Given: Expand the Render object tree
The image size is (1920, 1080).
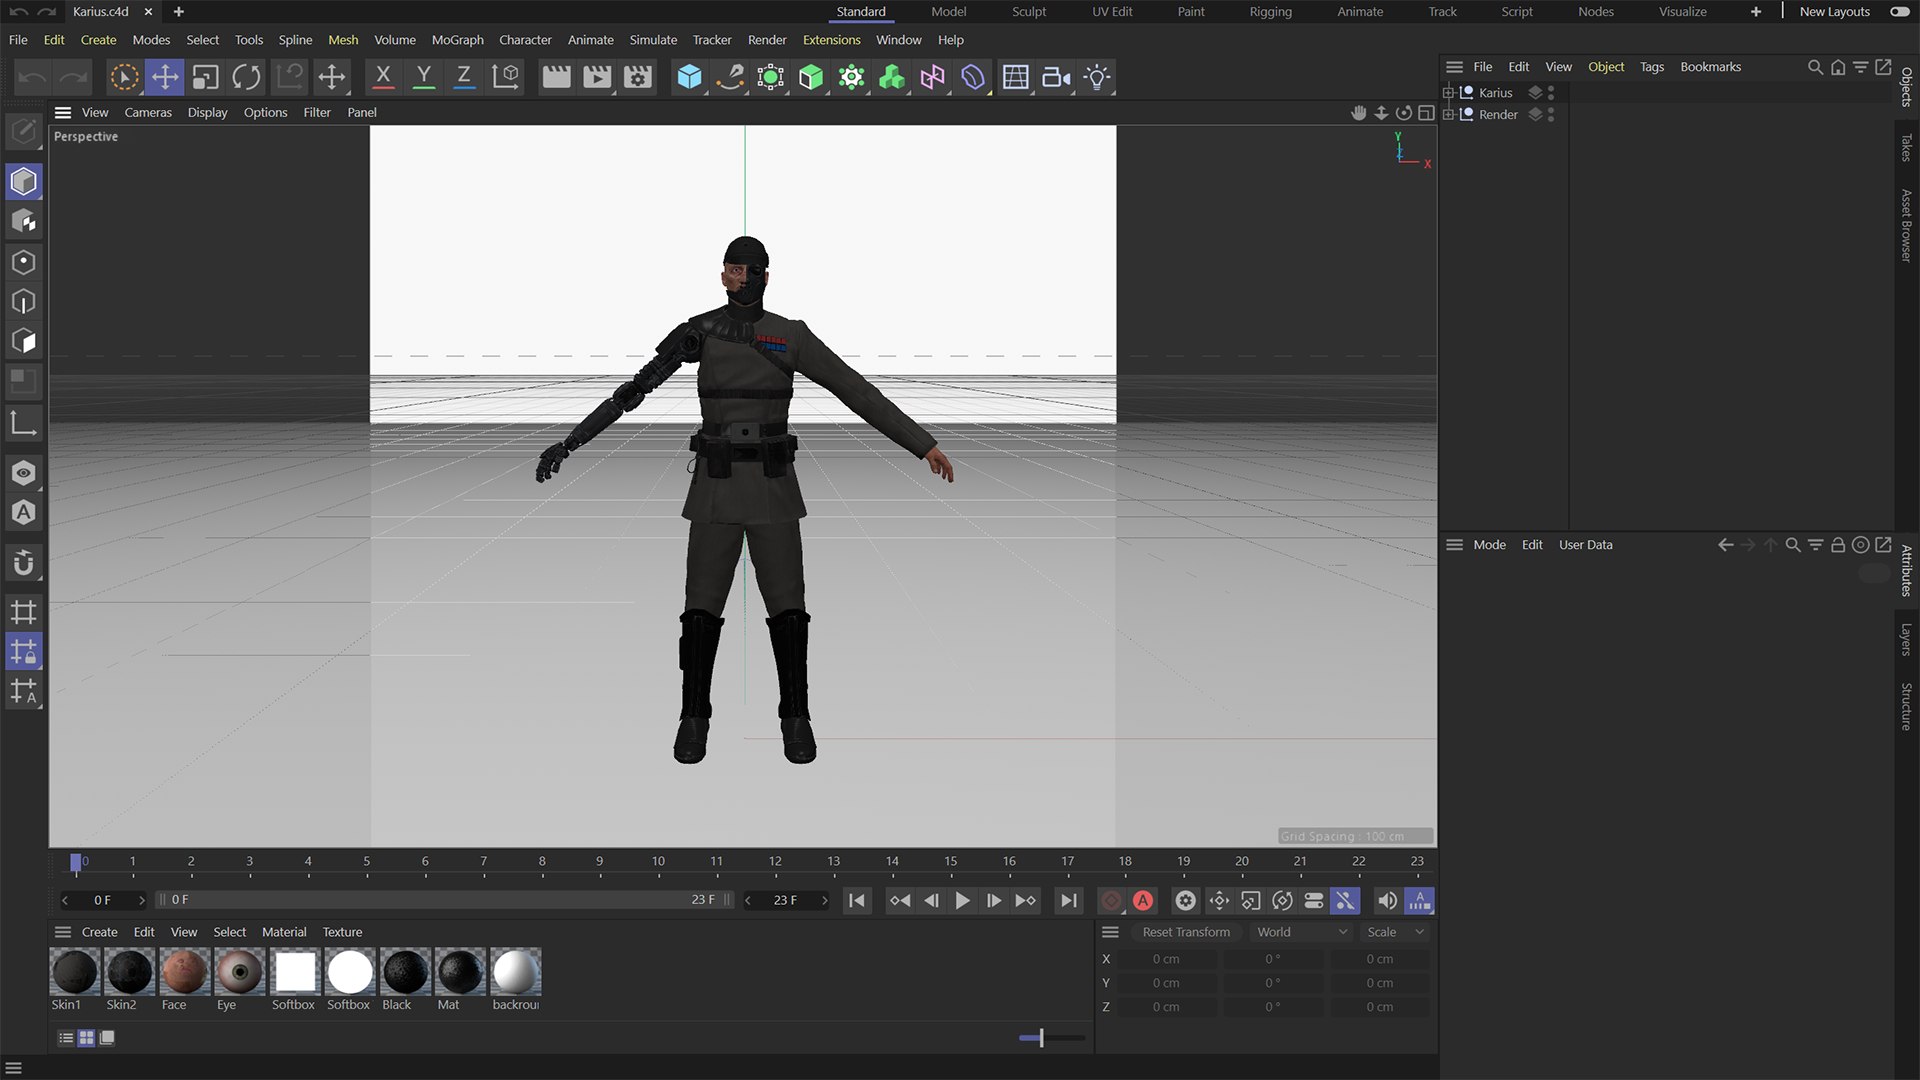Looking at the screenshot, I should coord(1448,114).
